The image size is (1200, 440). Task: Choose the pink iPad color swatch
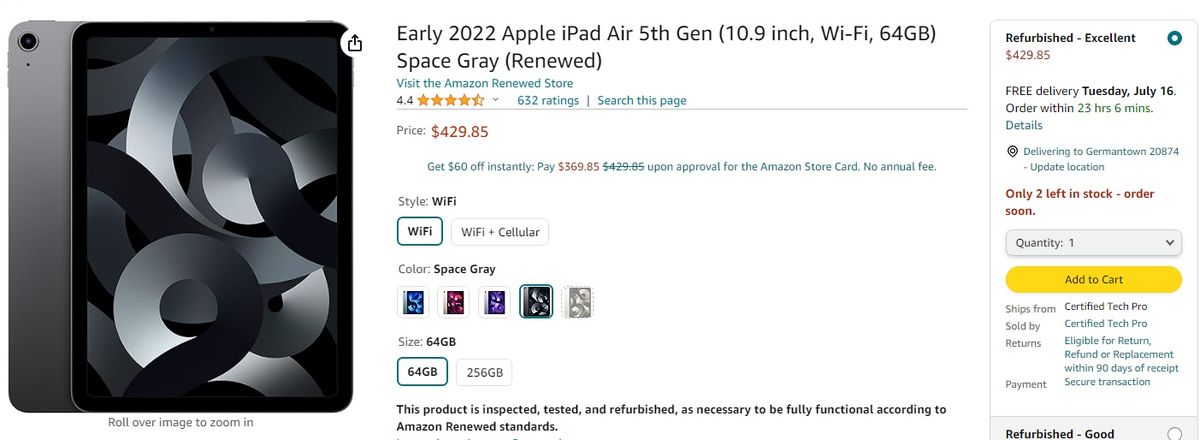454,301
